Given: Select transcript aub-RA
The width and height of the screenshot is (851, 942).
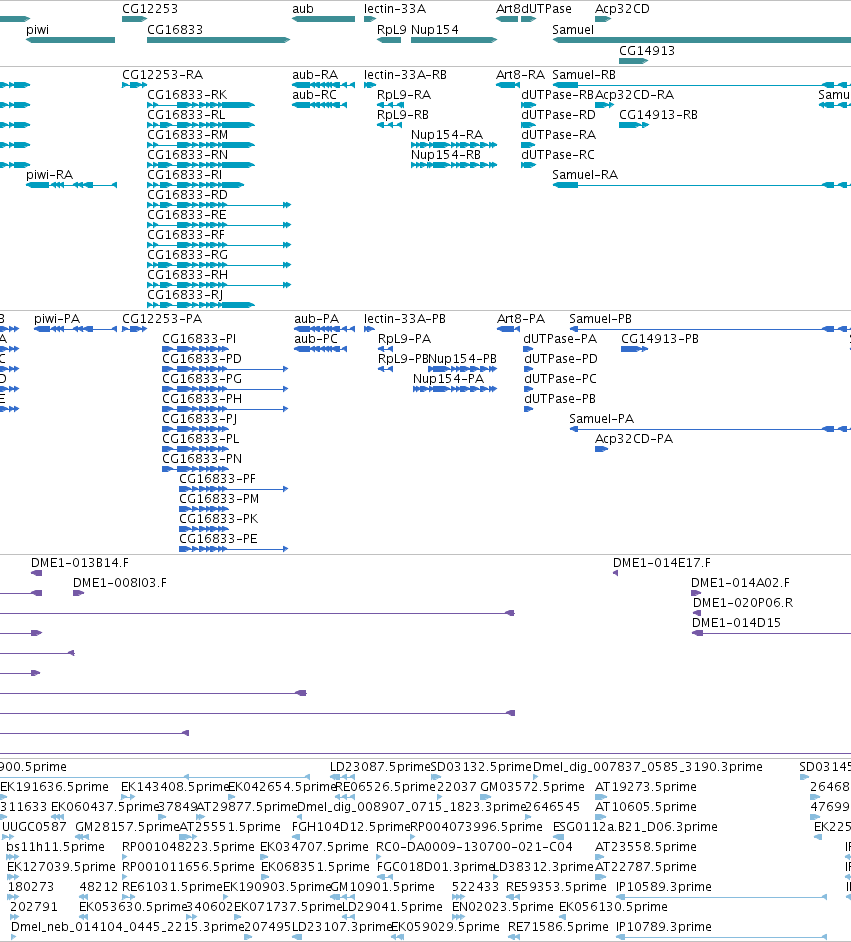Looking at the screenshot, I should pos(315,75).
